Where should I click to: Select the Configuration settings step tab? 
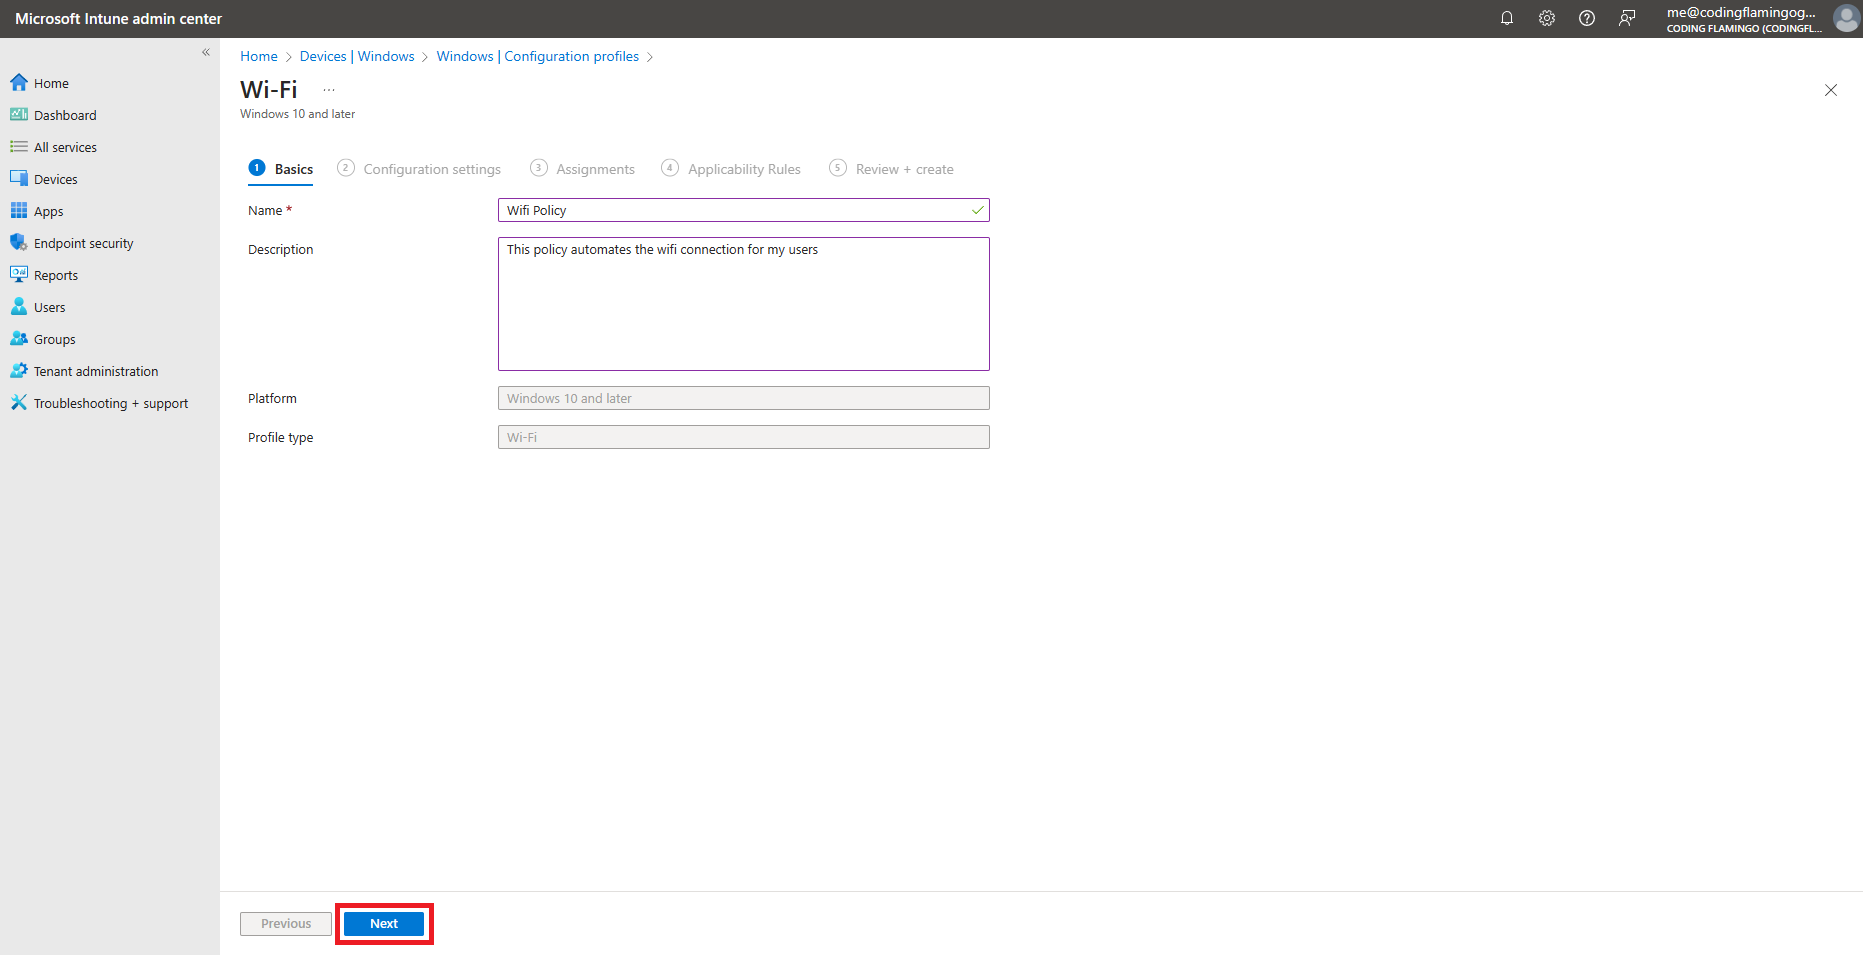[x=419, y=169]
